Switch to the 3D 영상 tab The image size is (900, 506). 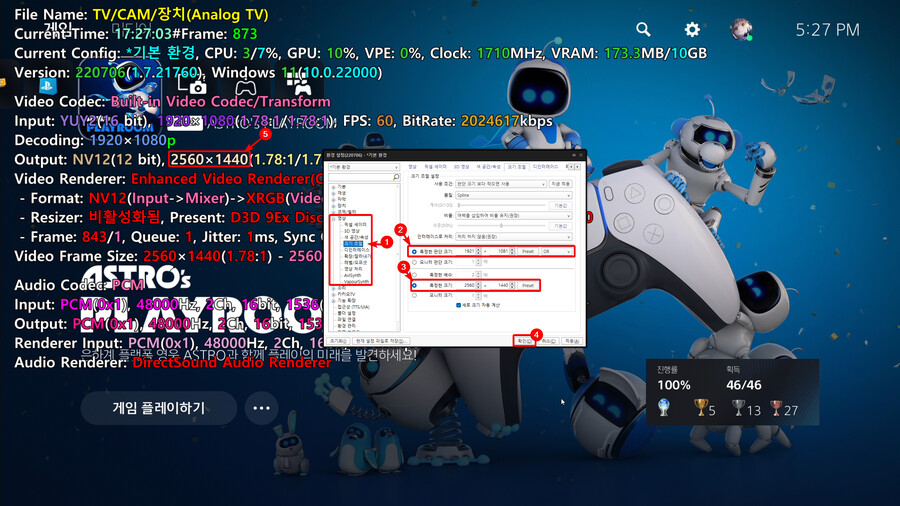coord(461,166)
